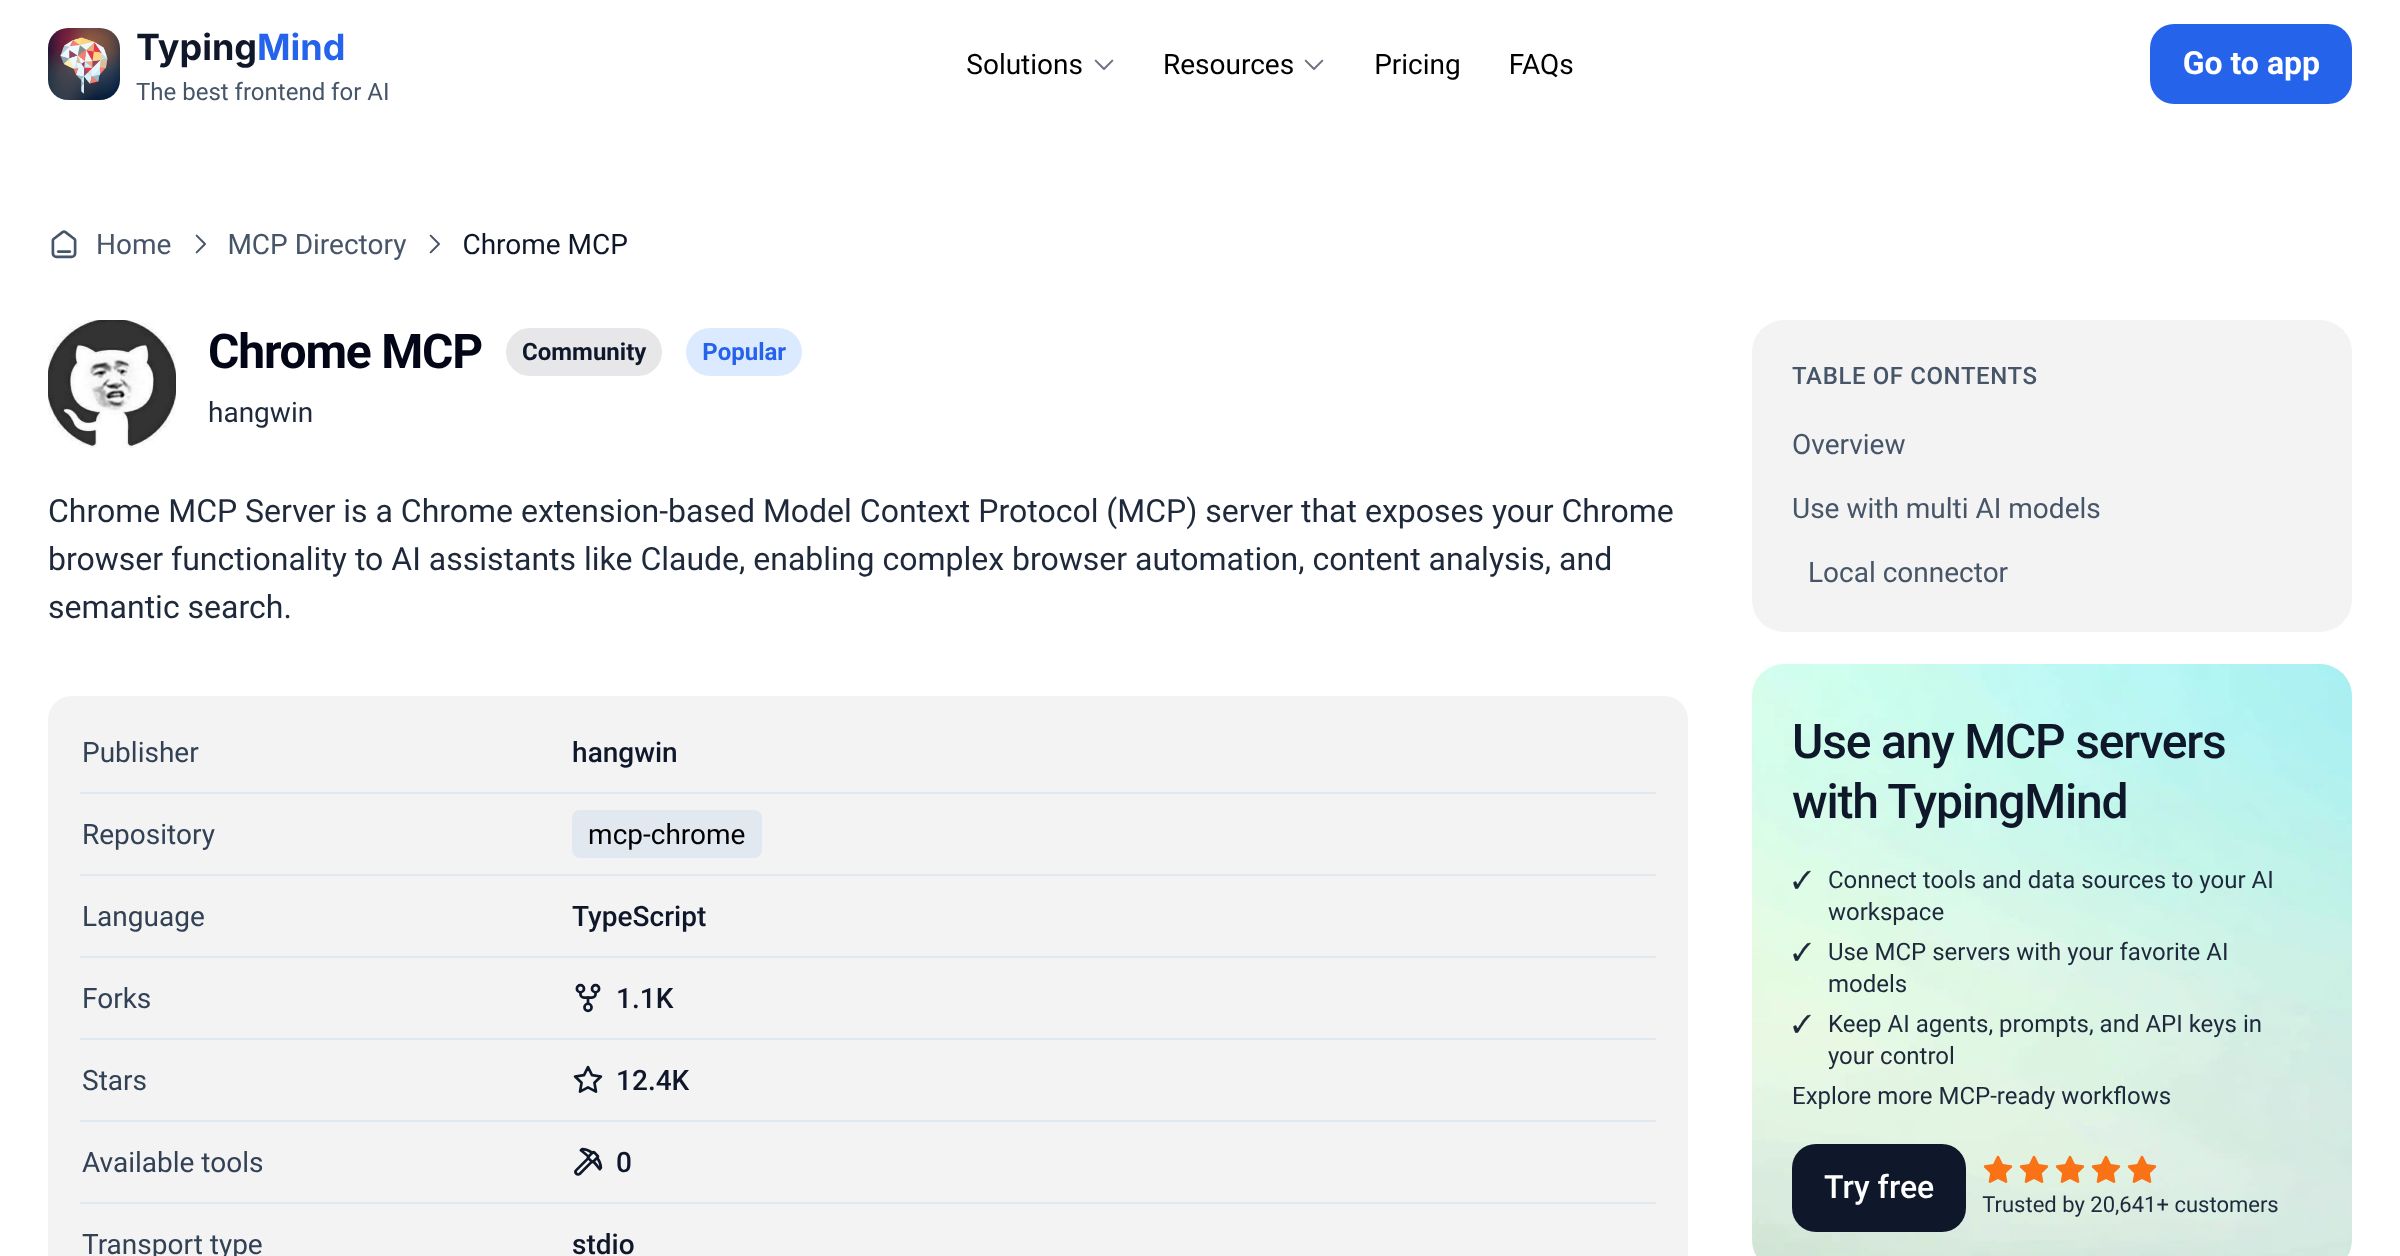Open MCP Directory breadcrumb link
The image size is (2400, 1256).
coord(317,244)
